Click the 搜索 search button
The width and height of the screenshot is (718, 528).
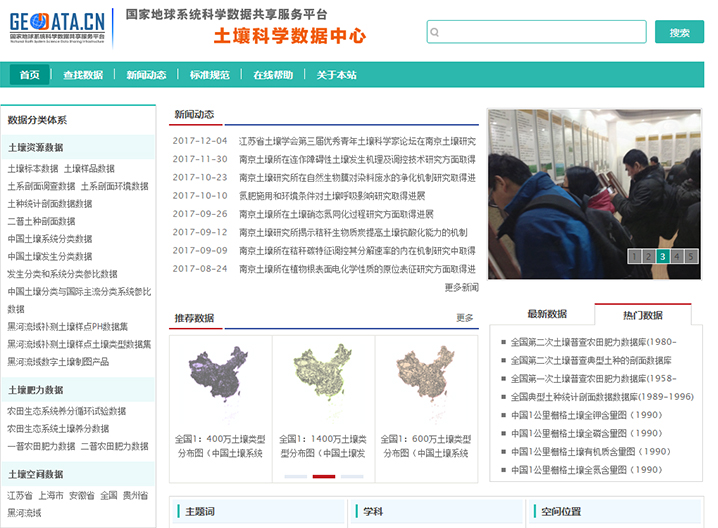tap(679, 32)
